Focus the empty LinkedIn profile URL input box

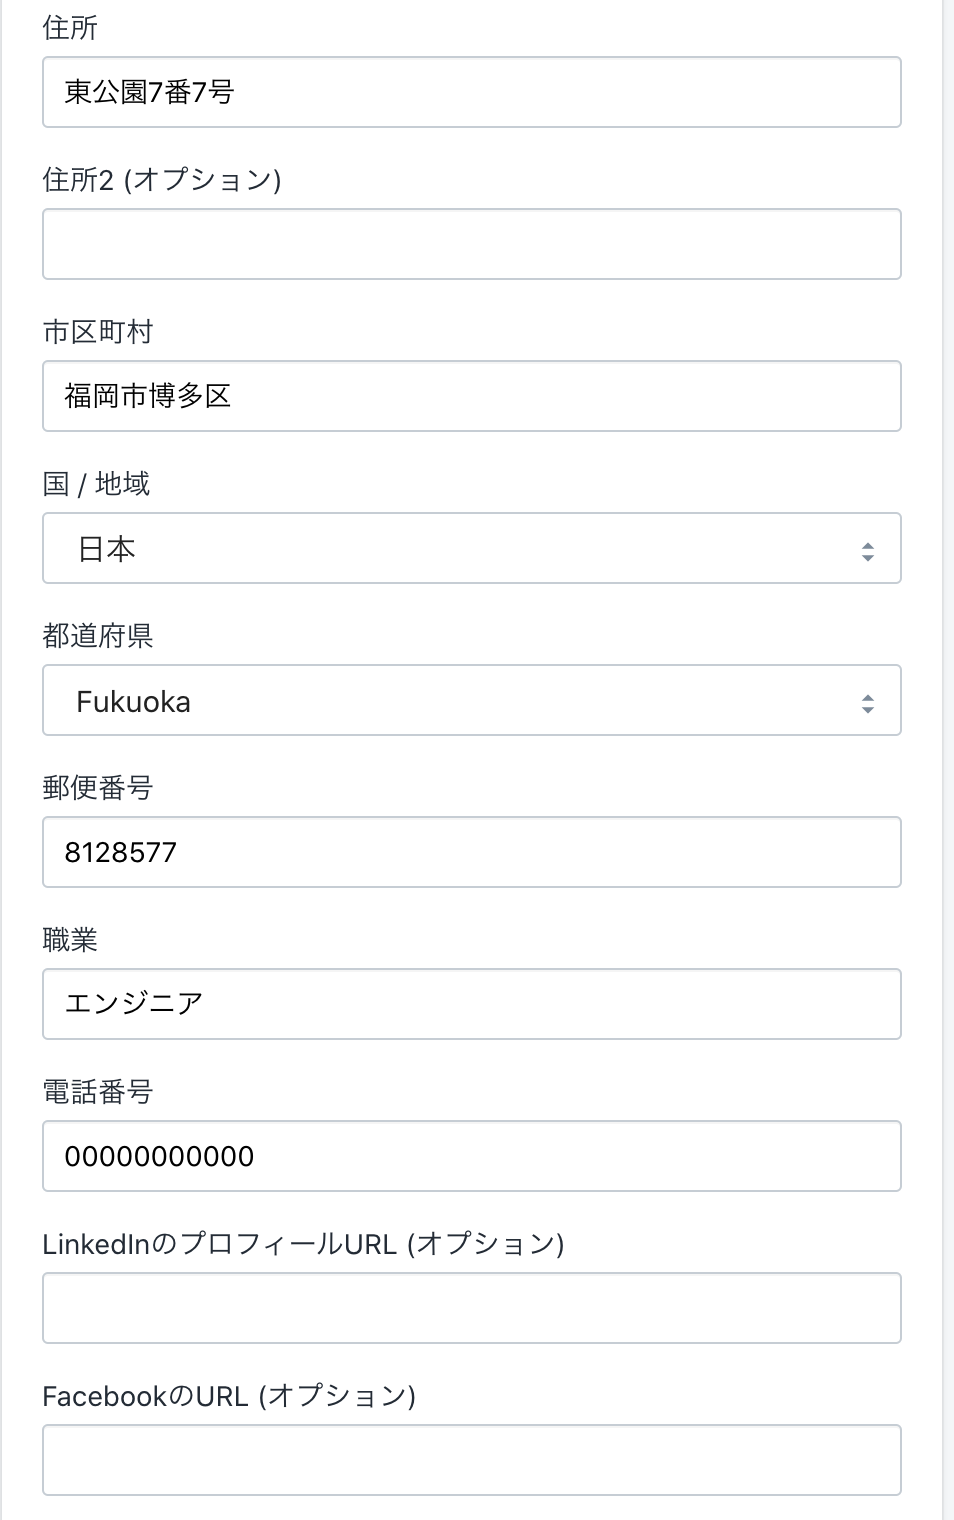click(471, 1308)
